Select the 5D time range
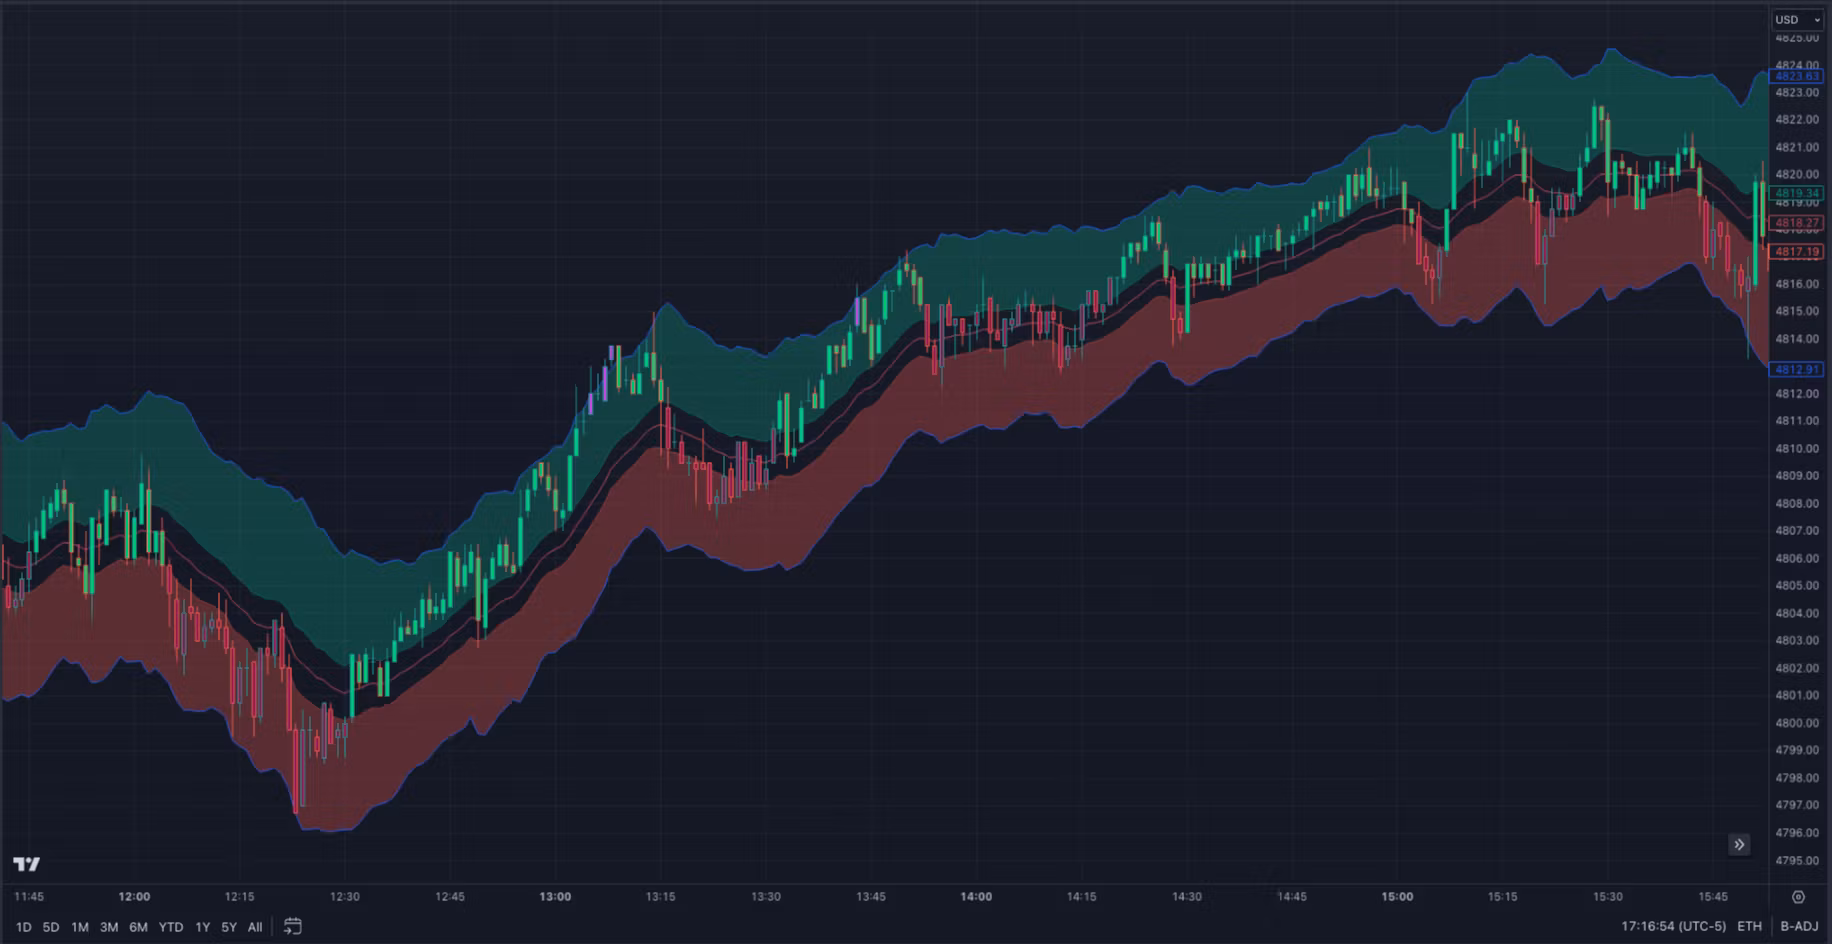This screenshot has height=944, width=1832. 51,927
